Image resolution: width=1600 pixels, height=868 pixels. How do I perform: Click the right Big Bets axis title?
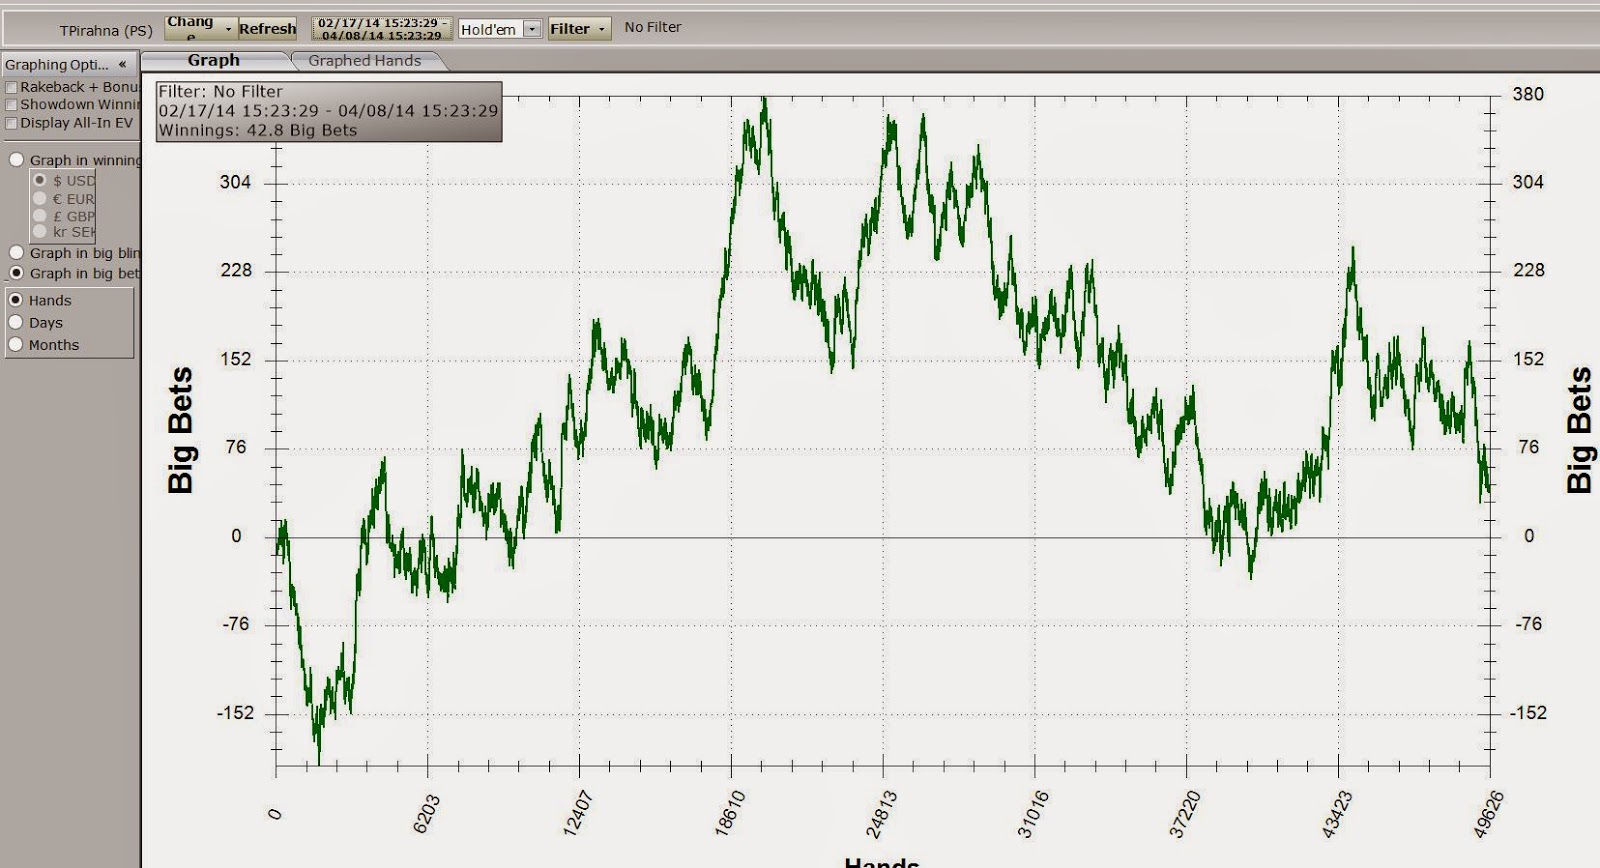click(1578, 430)
